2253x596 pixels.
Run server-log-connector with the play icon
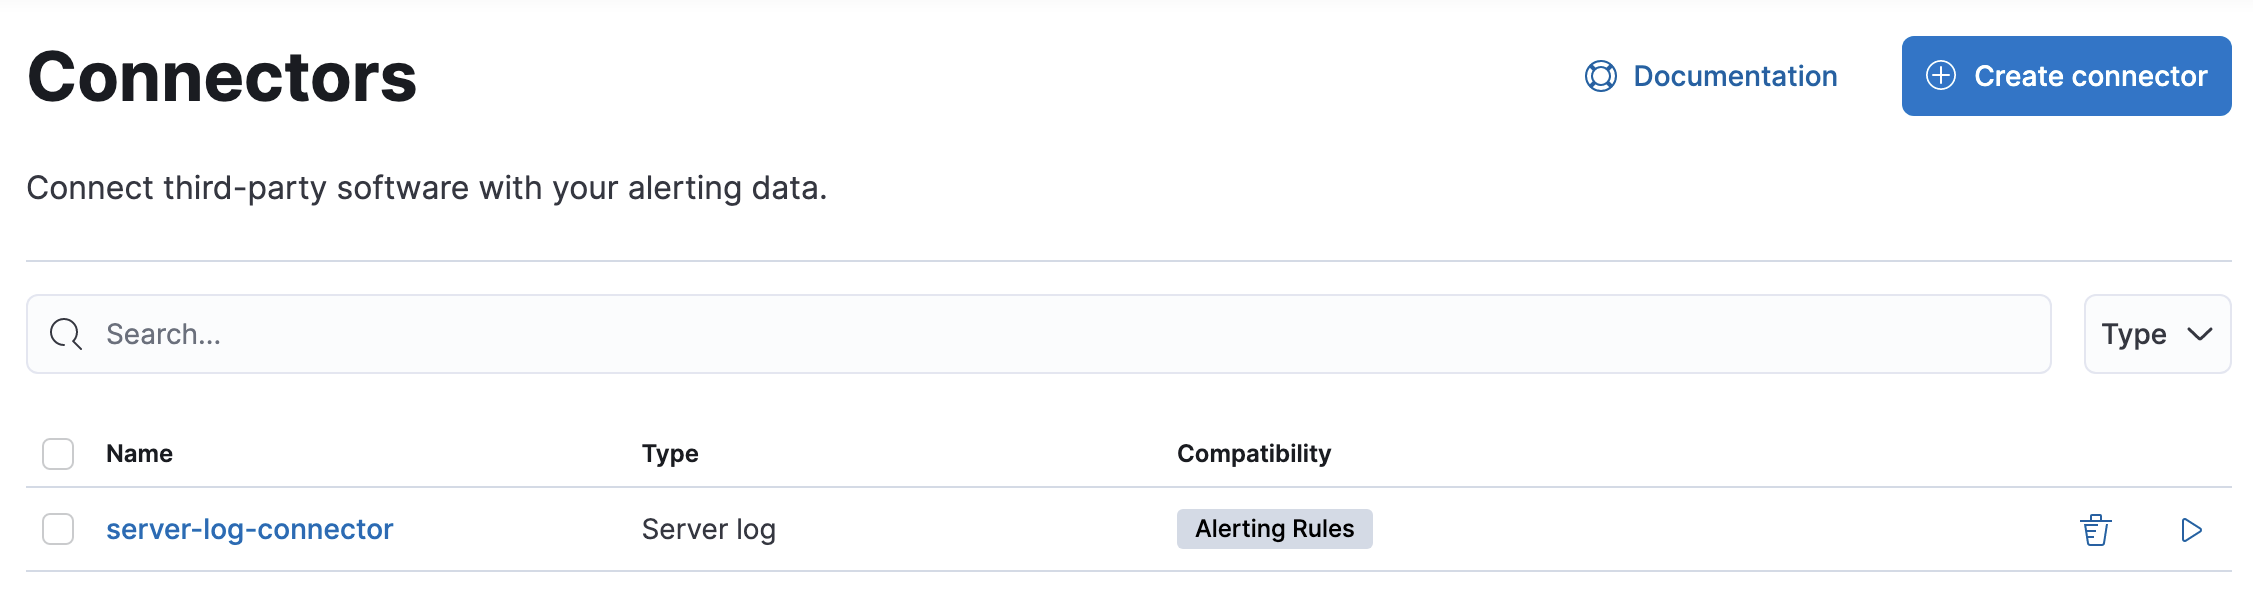[x=2190, y=529]
